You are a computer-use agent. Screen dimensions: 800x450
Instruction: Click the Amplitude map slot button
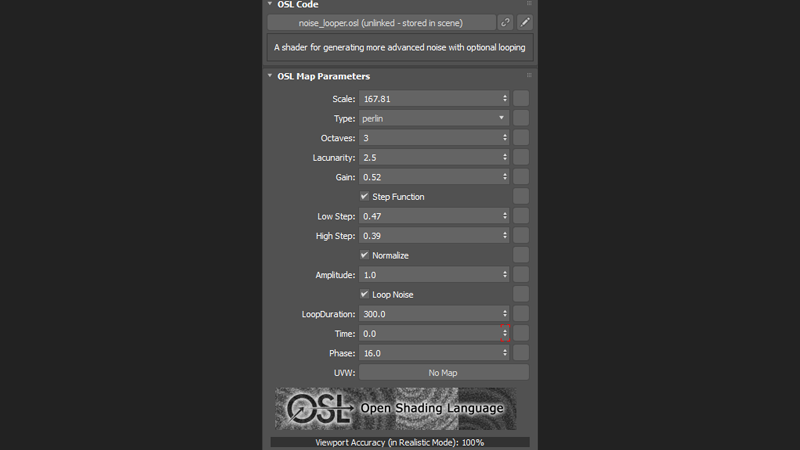[x=521, y=274]
